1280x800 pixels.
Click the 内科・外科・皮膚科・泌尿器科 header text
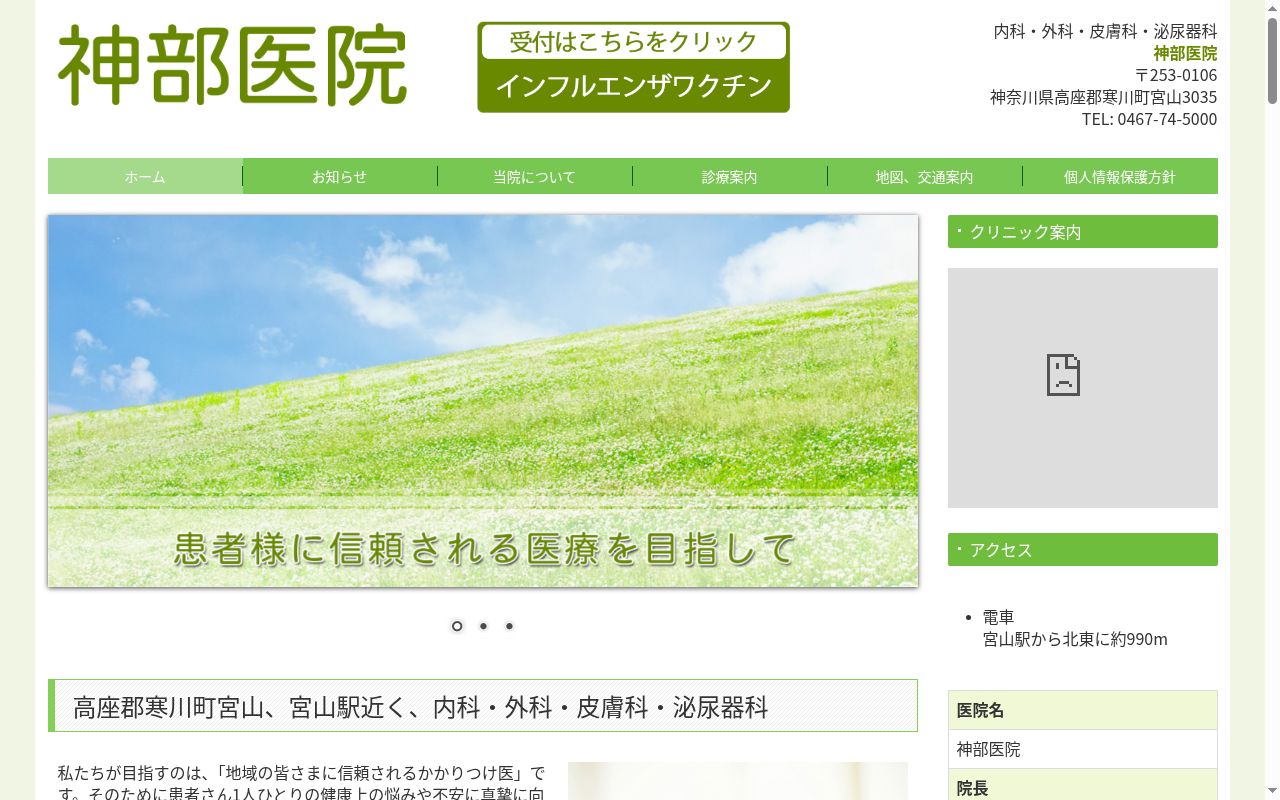tap(1105, 31)
